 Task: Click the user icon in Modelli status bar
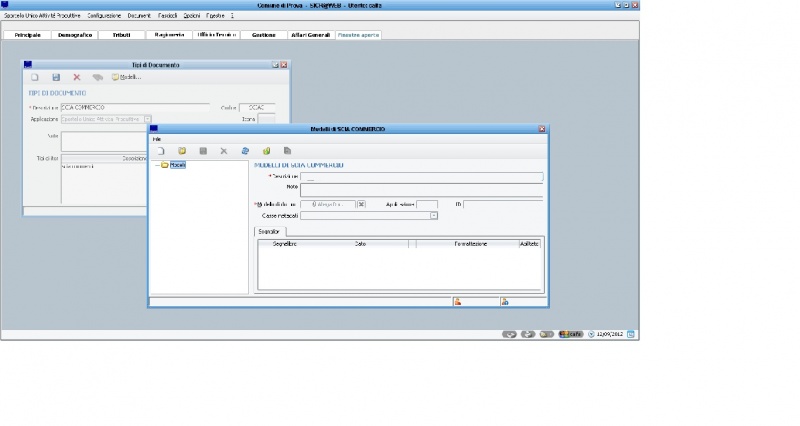click(x=458, y=300)
